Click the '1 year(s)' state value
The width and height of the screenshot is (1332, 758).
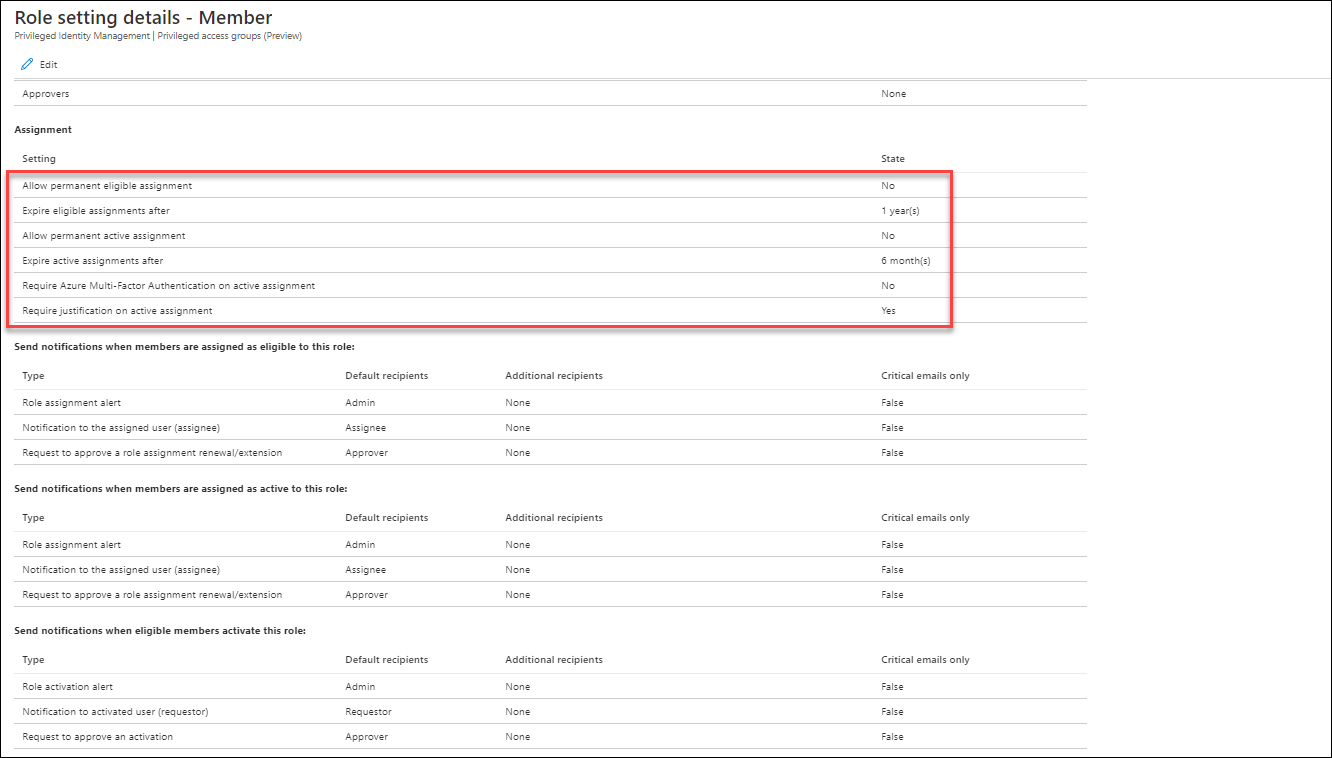(x=901, y=211)
